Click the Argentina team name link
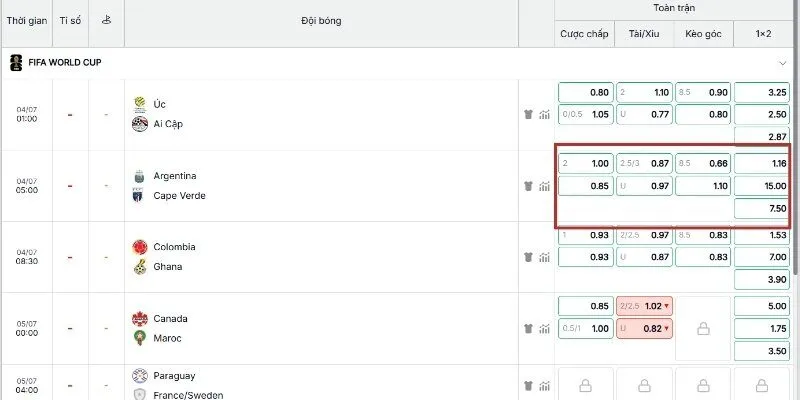The height and width of the screenshot is (400, 800). point(175,176)
